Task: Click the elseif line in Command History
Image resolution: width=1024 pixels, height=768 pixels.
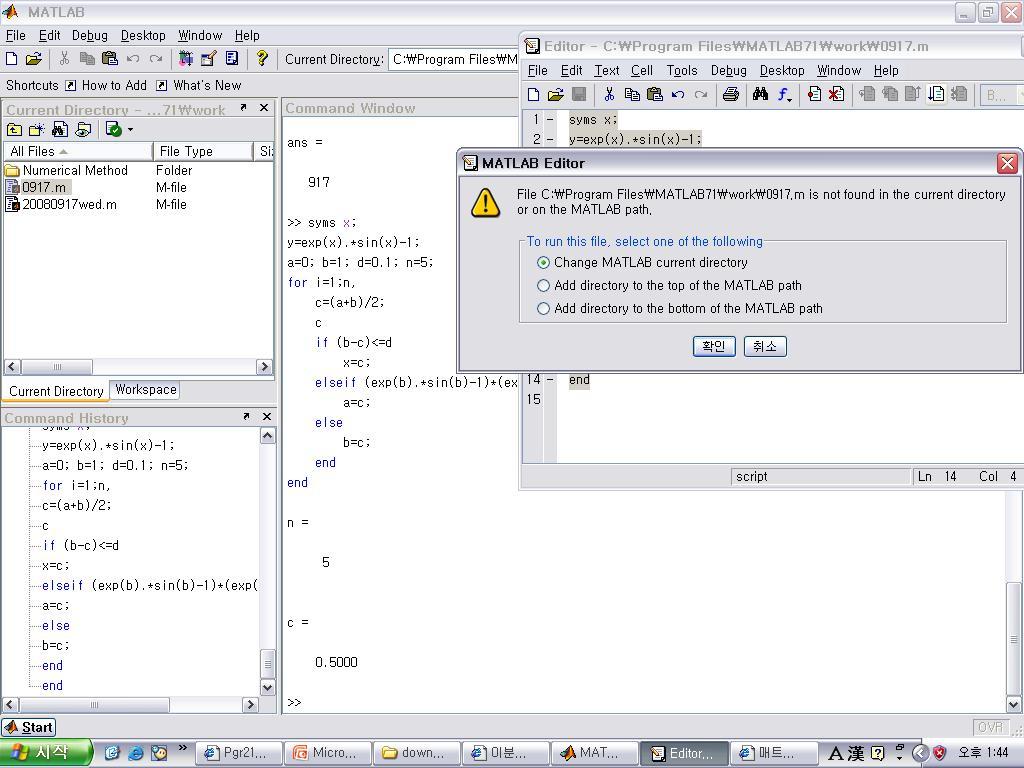Action: [x=150, y=585]
